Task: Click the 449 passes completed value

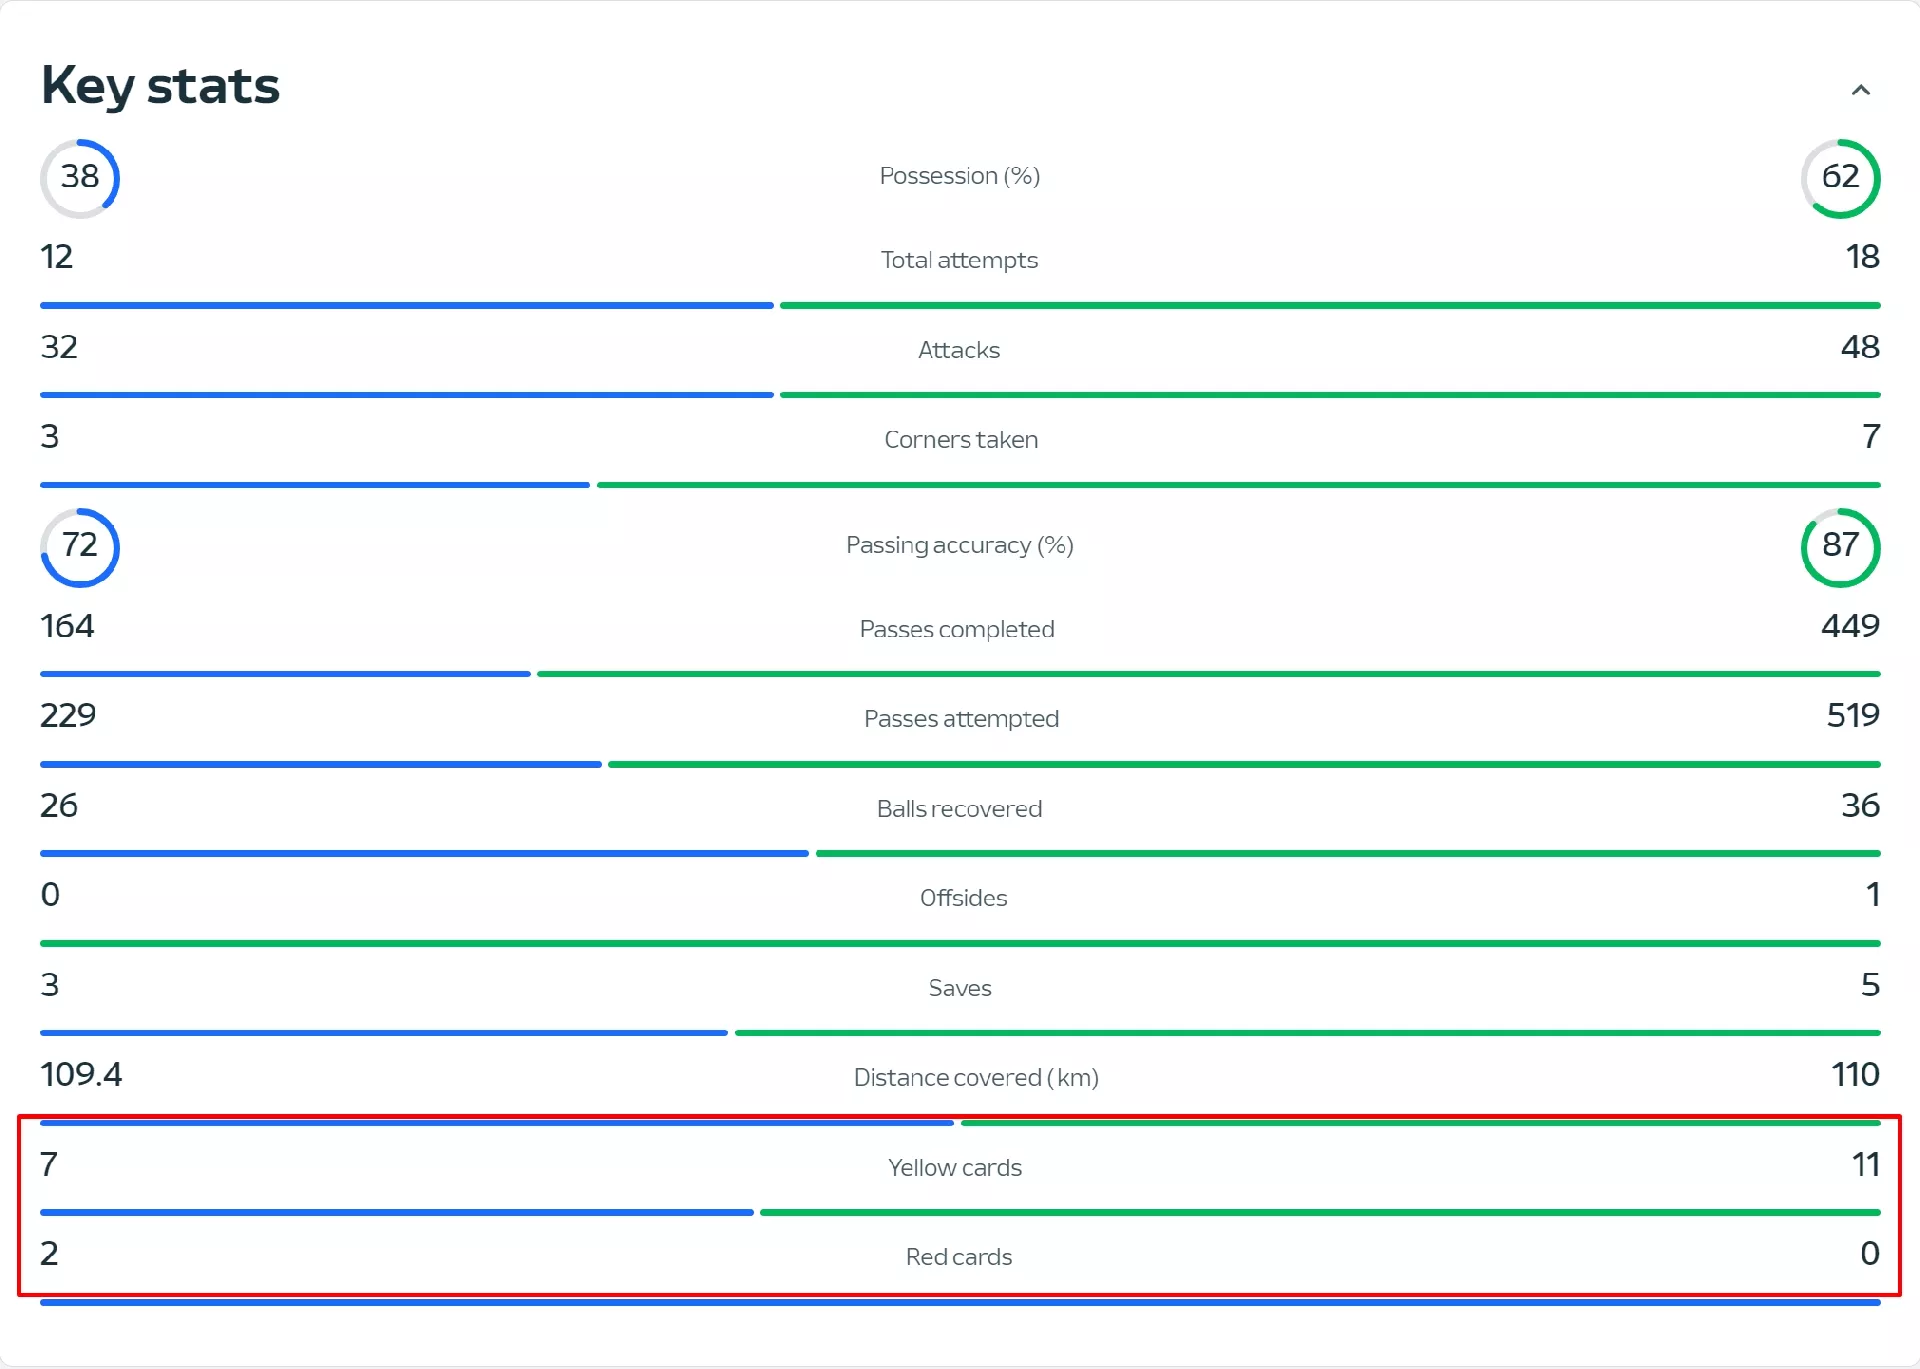Action: pyautogui.click(x=1850, y=626)
